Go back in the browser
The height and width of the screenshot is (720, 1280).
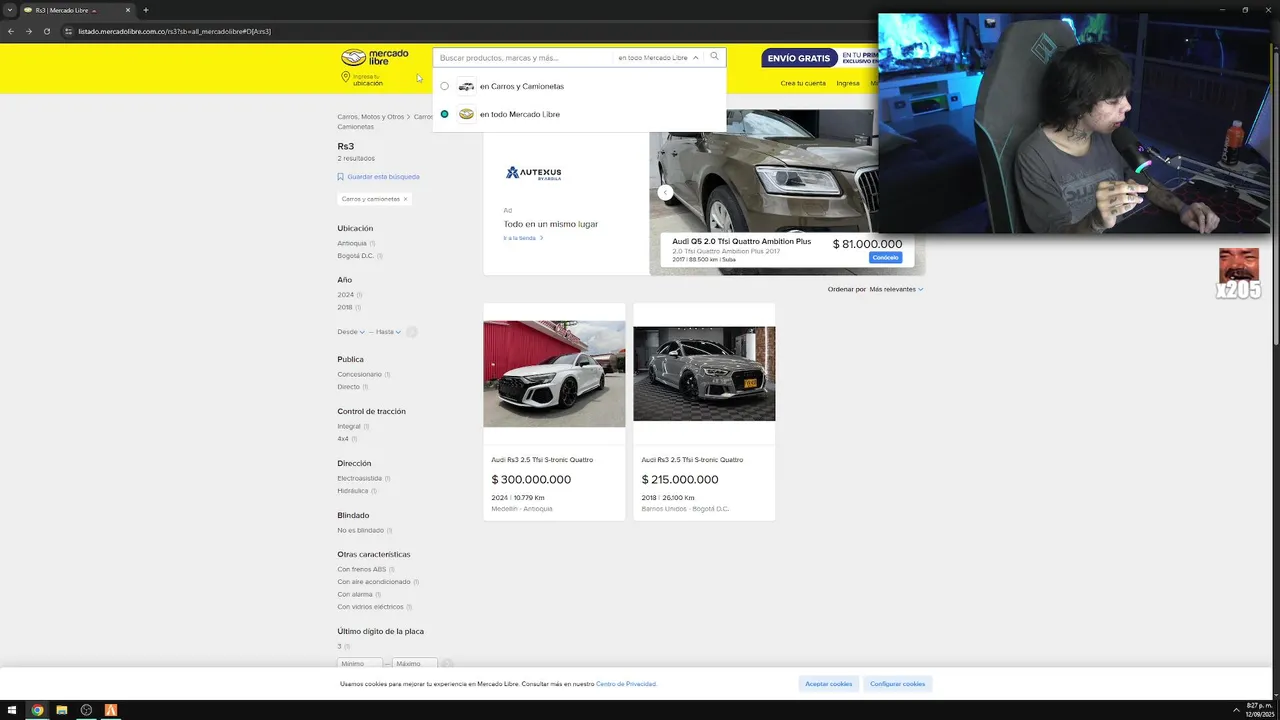click(11, 31)
